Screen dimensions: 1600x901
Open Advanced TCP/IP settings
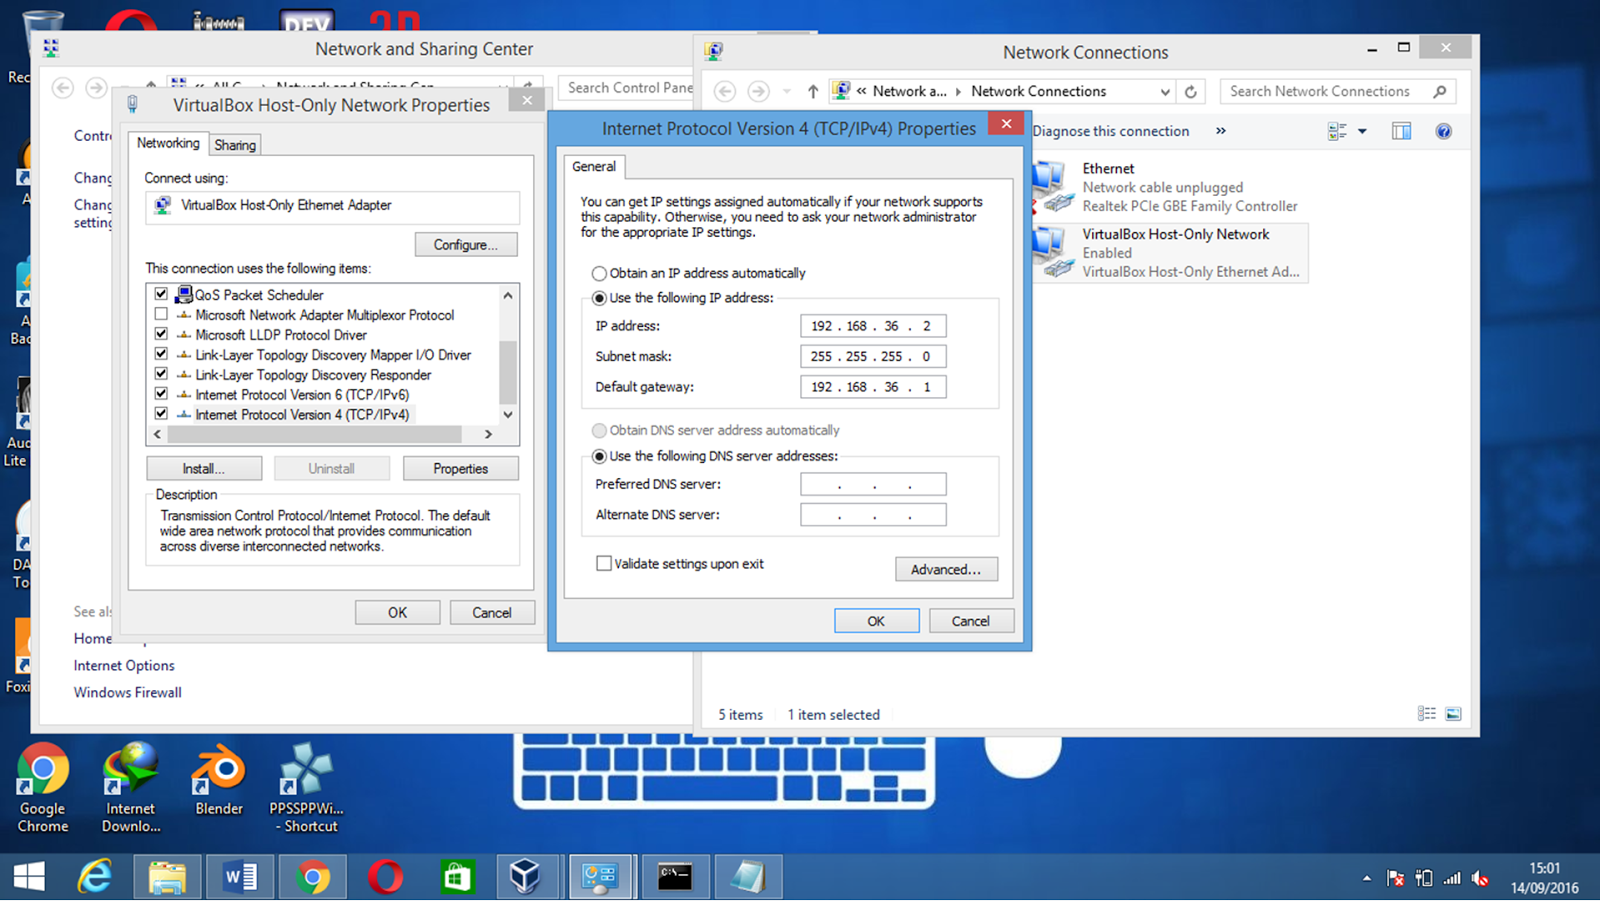pyautogui.click(x=946, y=569)
